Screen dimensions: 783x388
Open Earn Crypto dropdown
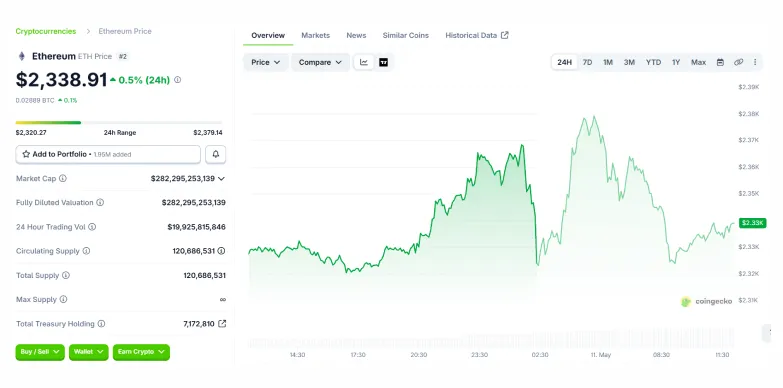[x=141, y=352]
